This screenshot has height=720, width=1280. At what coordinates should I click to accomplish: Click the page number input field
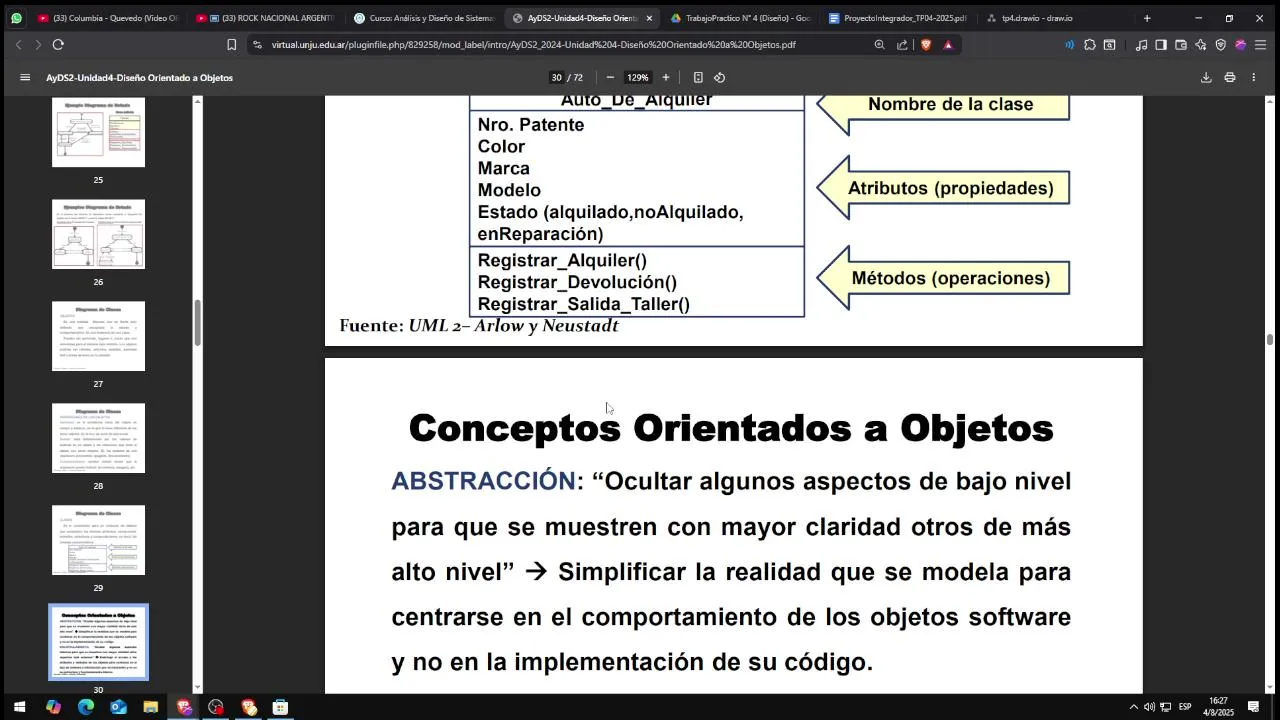pyautogui.click(x=556, y=77)
